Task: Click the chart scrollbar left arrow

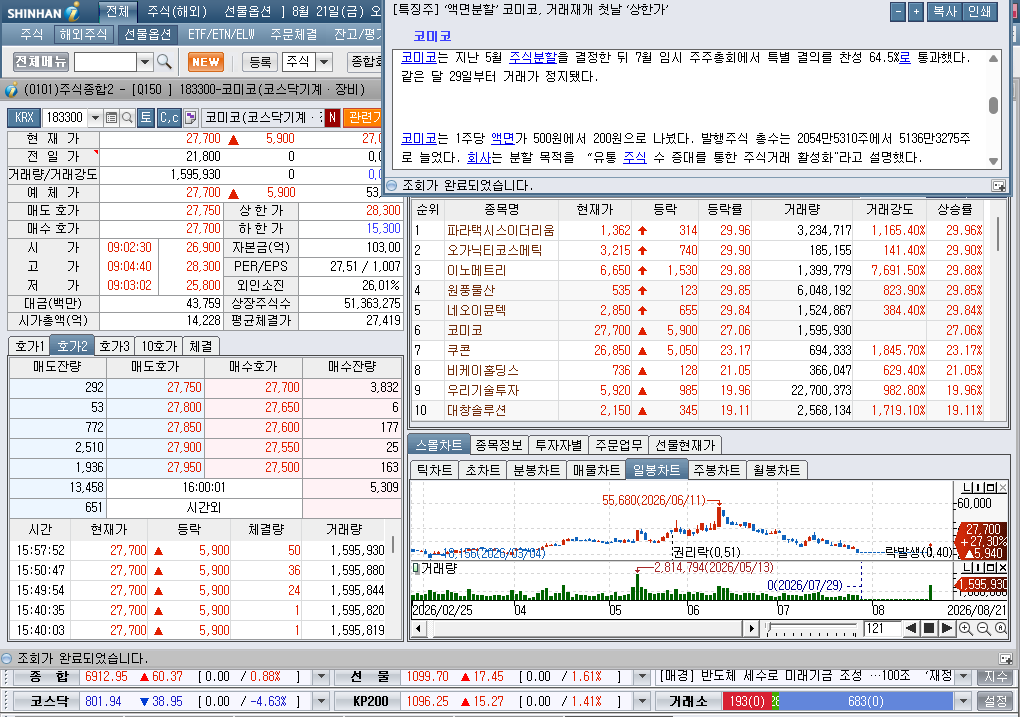Action: (418, 629)
